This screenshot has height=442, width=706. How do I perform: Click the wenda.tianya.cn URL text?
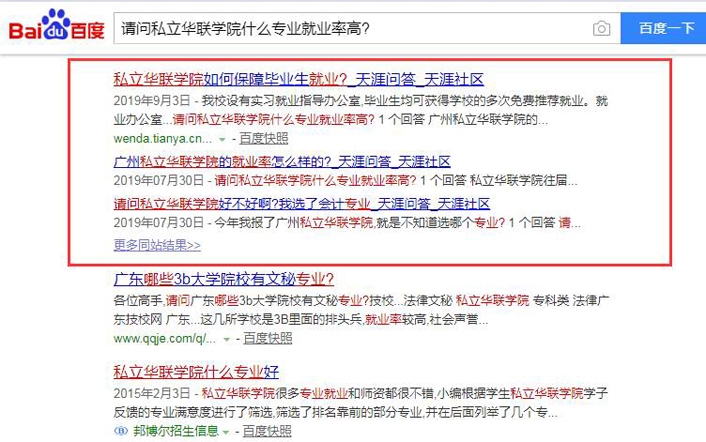[x=163, y=138]
